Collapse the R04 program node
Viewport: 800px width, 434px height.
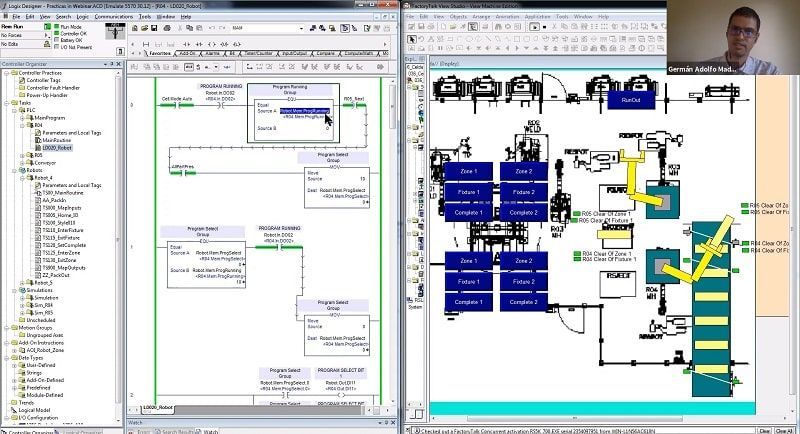tap(22, 125)
